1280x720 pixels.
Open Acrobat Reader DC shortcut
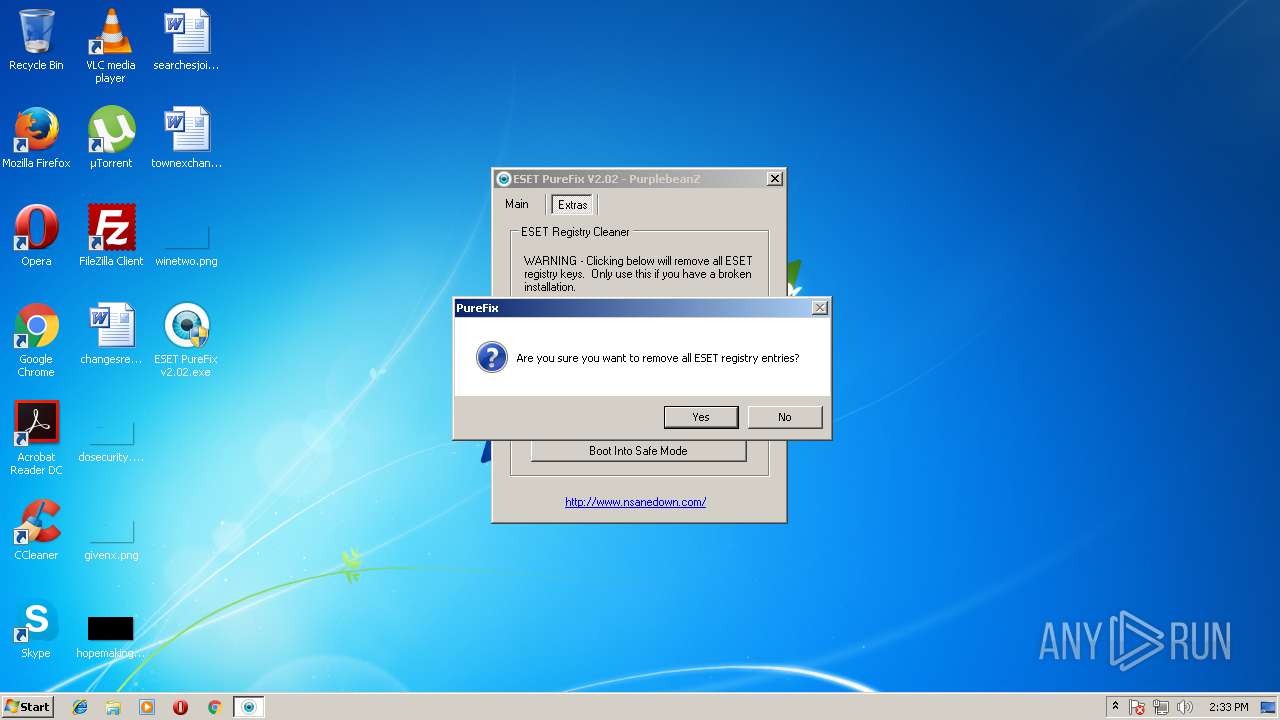tap(36, 438)
